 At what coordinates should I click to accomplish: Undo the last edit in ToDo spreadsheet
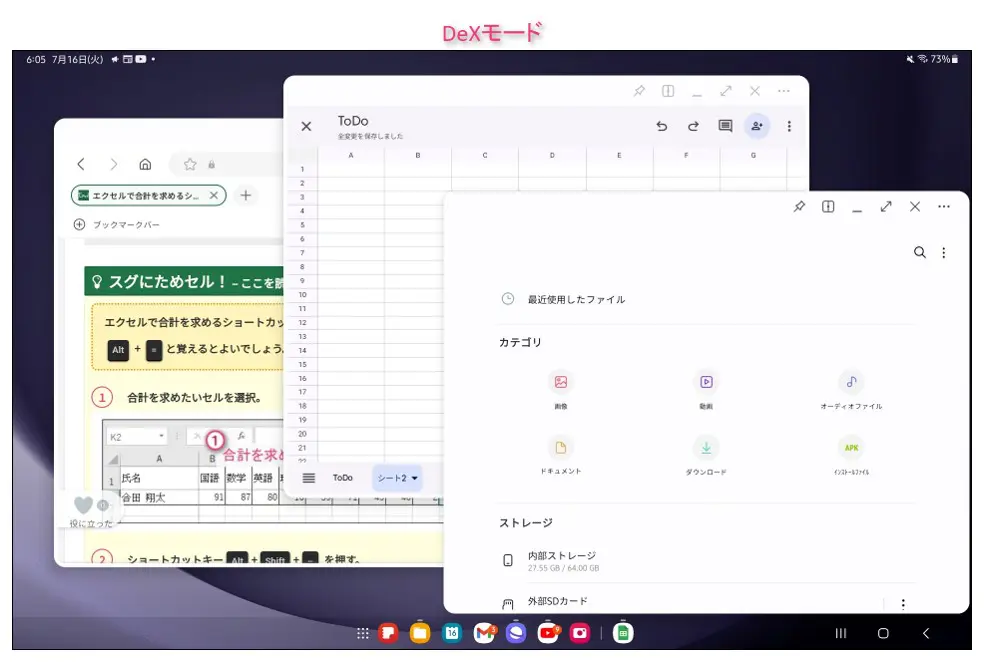661,127
